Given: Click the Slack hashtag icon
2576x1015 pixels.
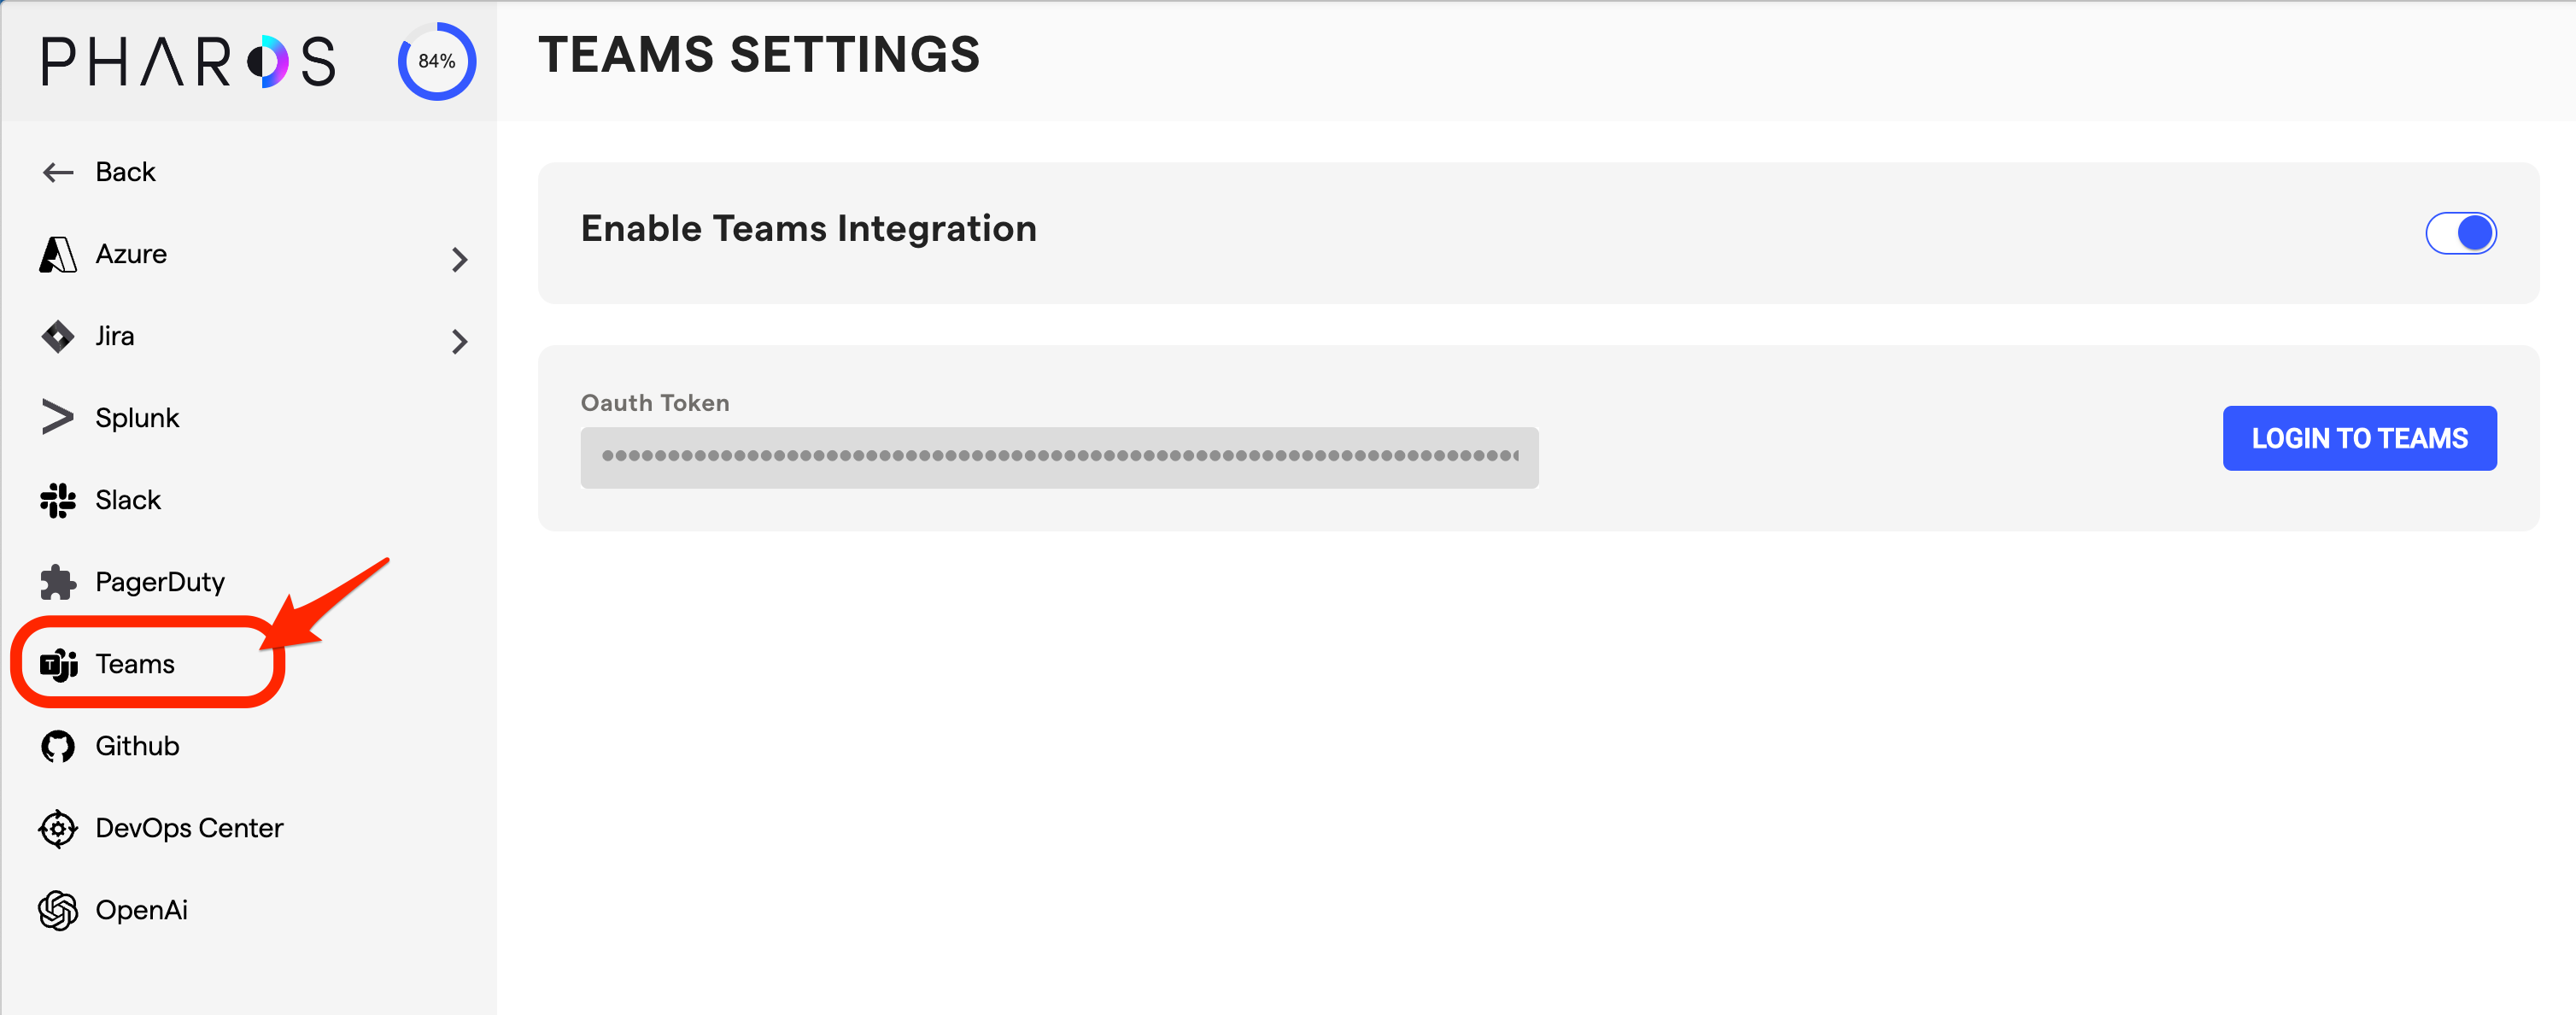Looking at the screenshot, I should (58, 500).
